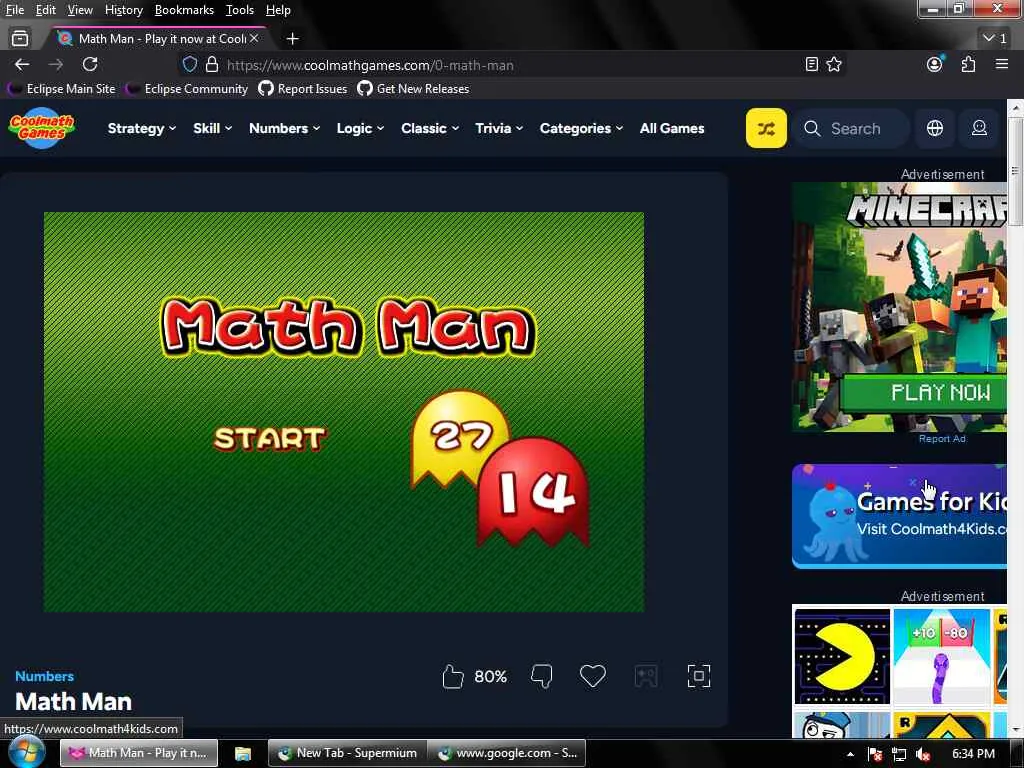Open tracking protection shield icon
Image resolution: width=1024 pixels, height=768 pixels.
189,65
